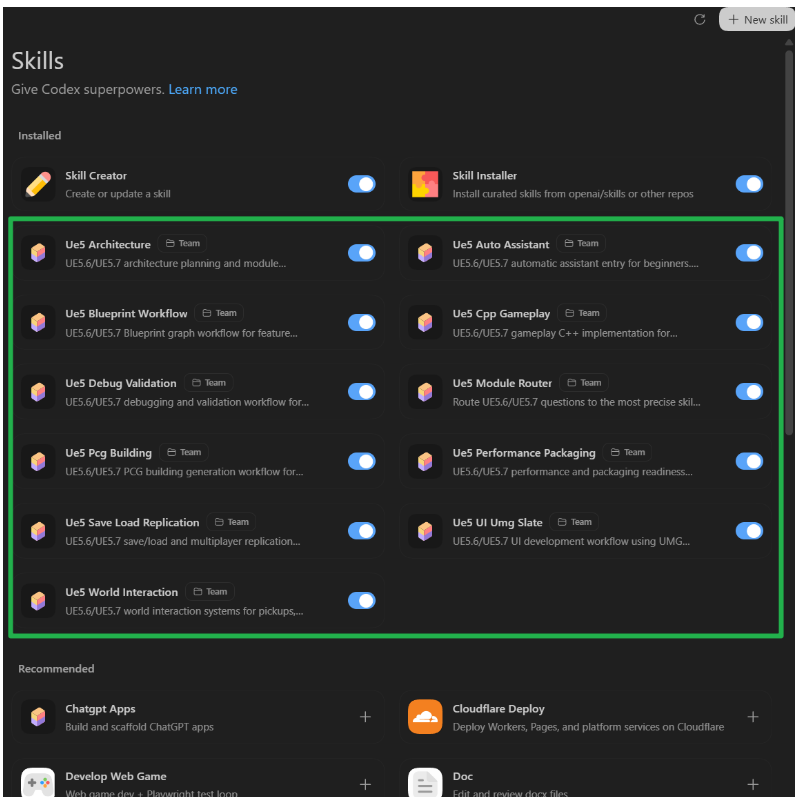Click the vertical scrollbar on the right
Screen dimensions: 802x797
pyautogui.click(x=789, y=250)
